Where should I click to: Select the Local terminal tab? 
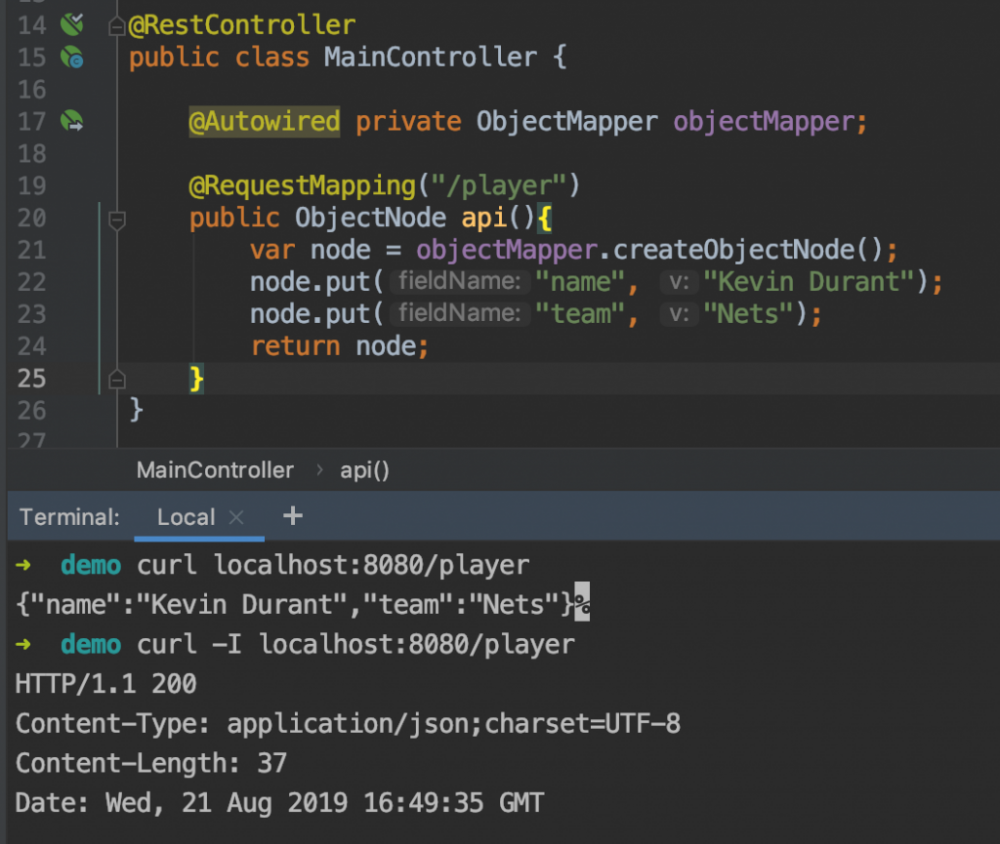(186, 517)
